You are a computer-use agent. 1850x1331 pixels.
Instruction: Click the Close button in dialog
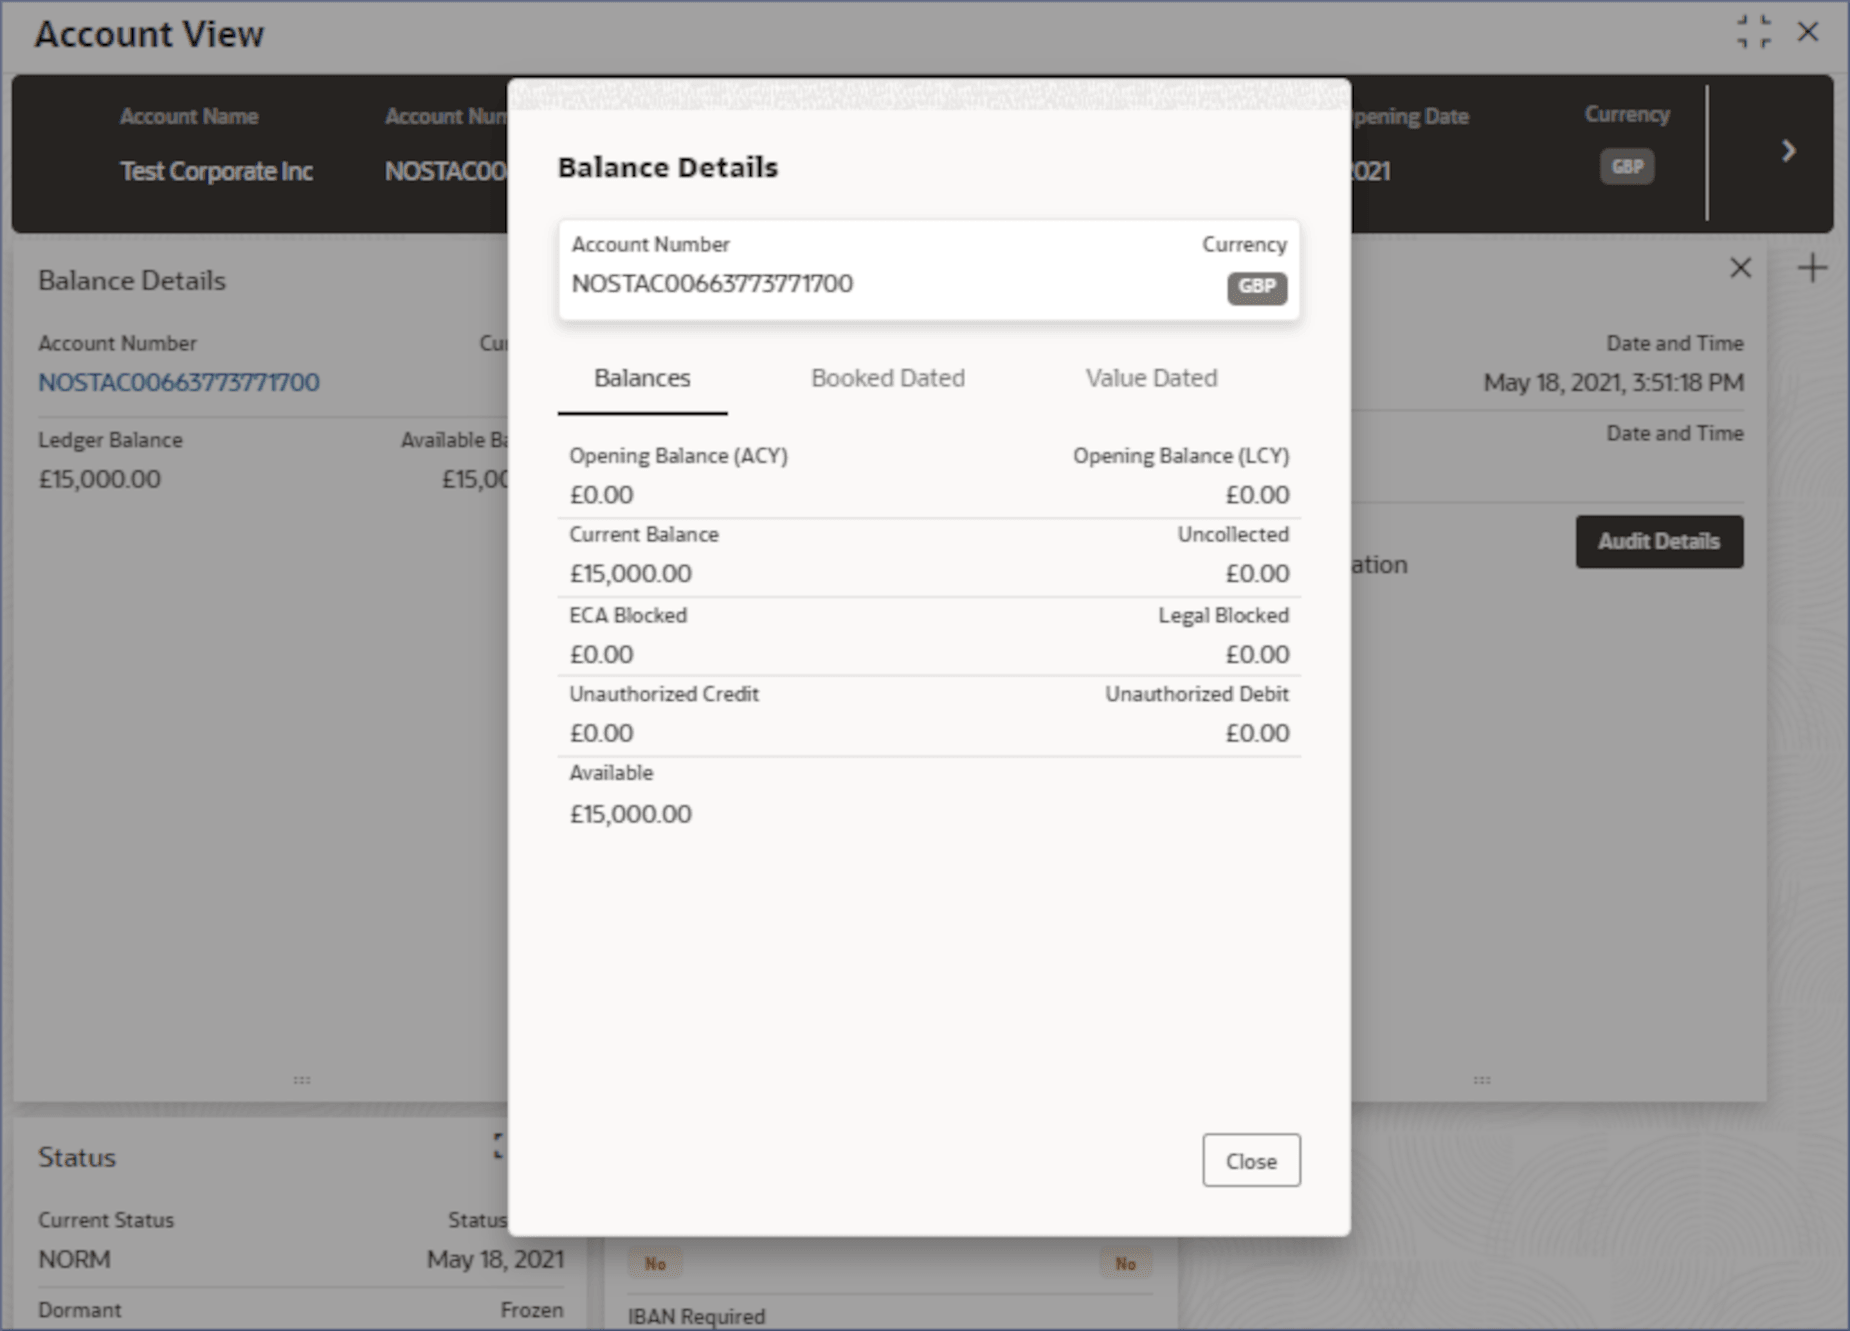tap(1251, 1161)
